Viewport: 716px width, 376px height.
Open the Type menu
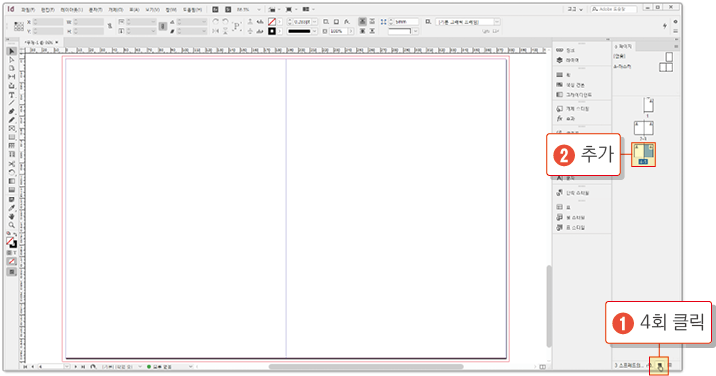(95, 10)
